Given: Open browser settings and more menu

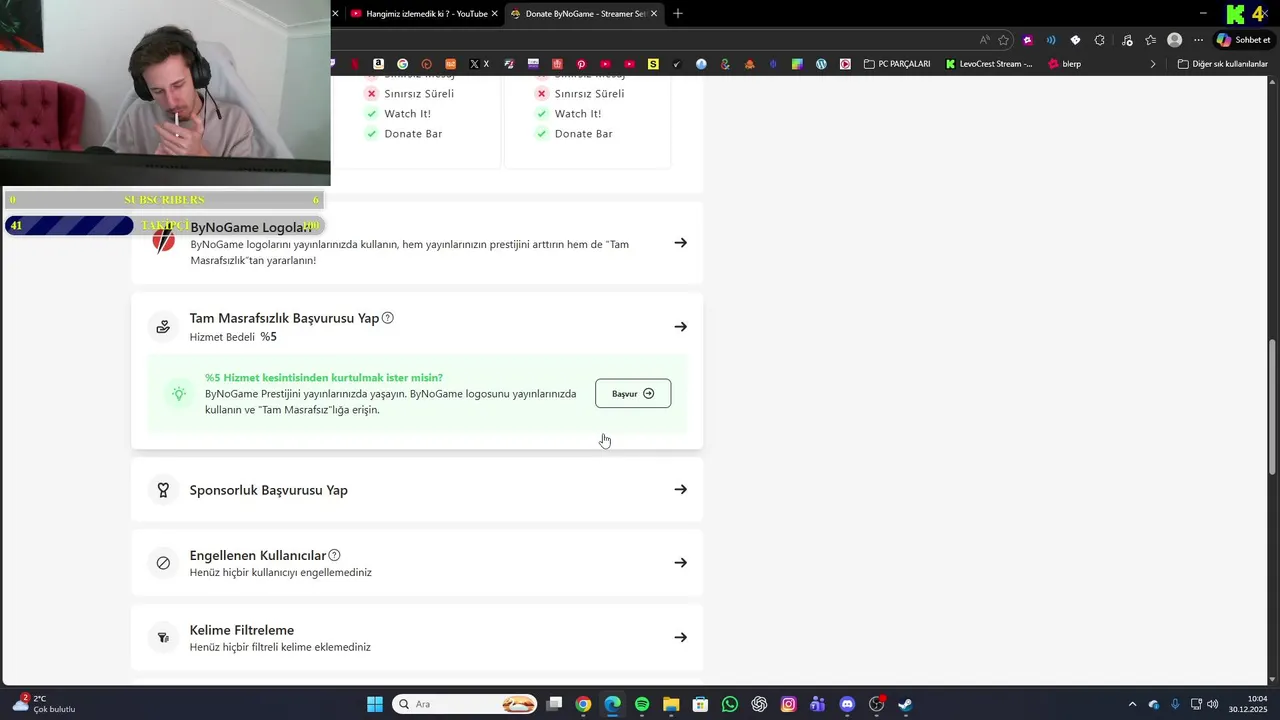Looking at the screenshot, I should (x=1199, y=40).
